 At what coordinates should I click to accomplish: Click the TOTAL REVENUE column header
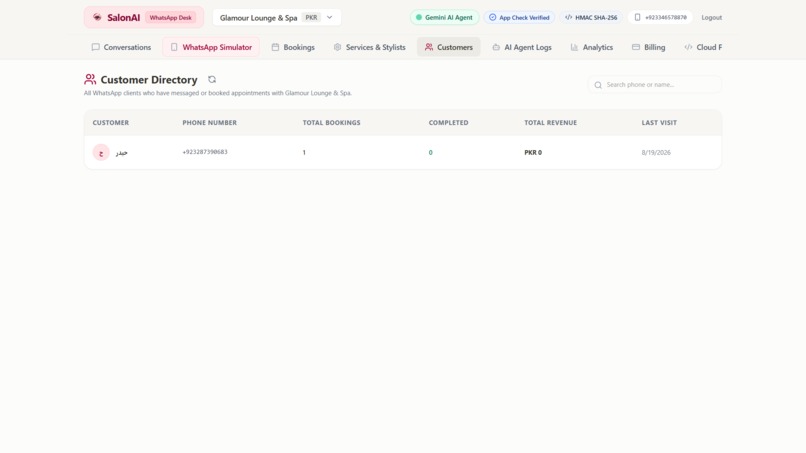pyautogui.click(x=551, y=122)
